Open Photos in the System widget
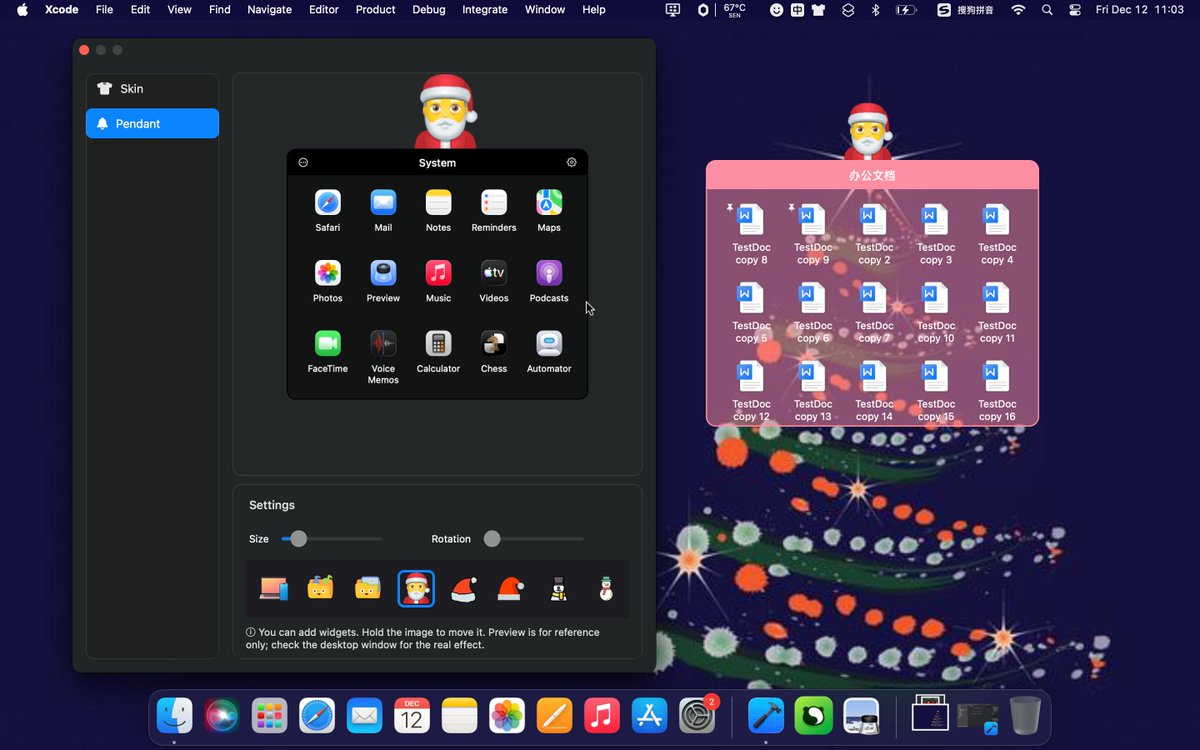This screenshot has width=1200, height=750. coord(328,273)
